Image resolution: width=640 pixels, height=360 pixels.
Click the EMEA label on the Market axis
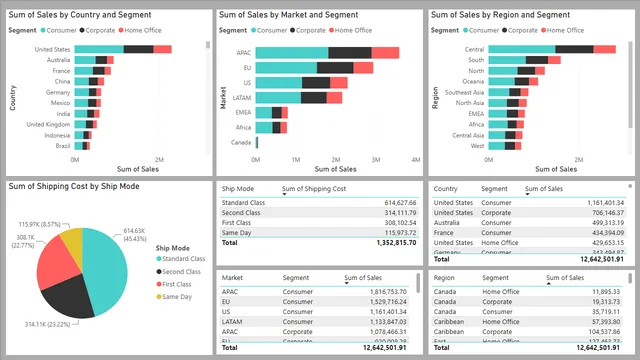tap(243, 113)
